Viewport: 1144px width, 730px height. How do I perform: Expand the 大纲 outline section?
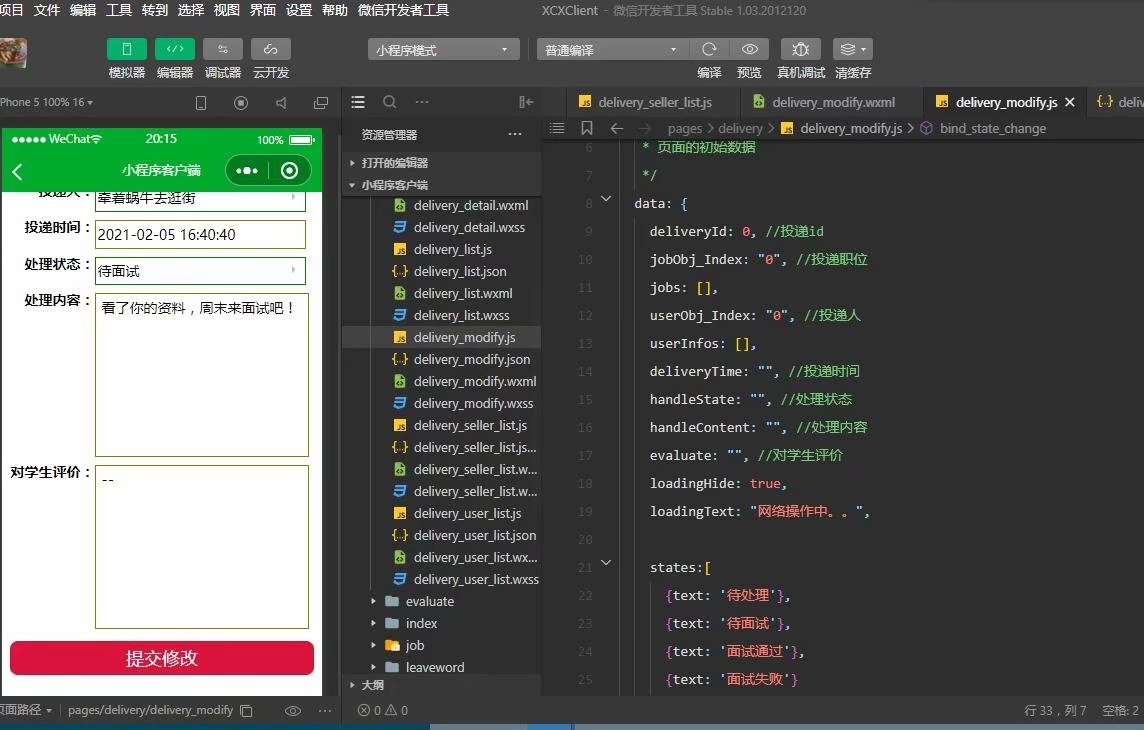(441, 686)
